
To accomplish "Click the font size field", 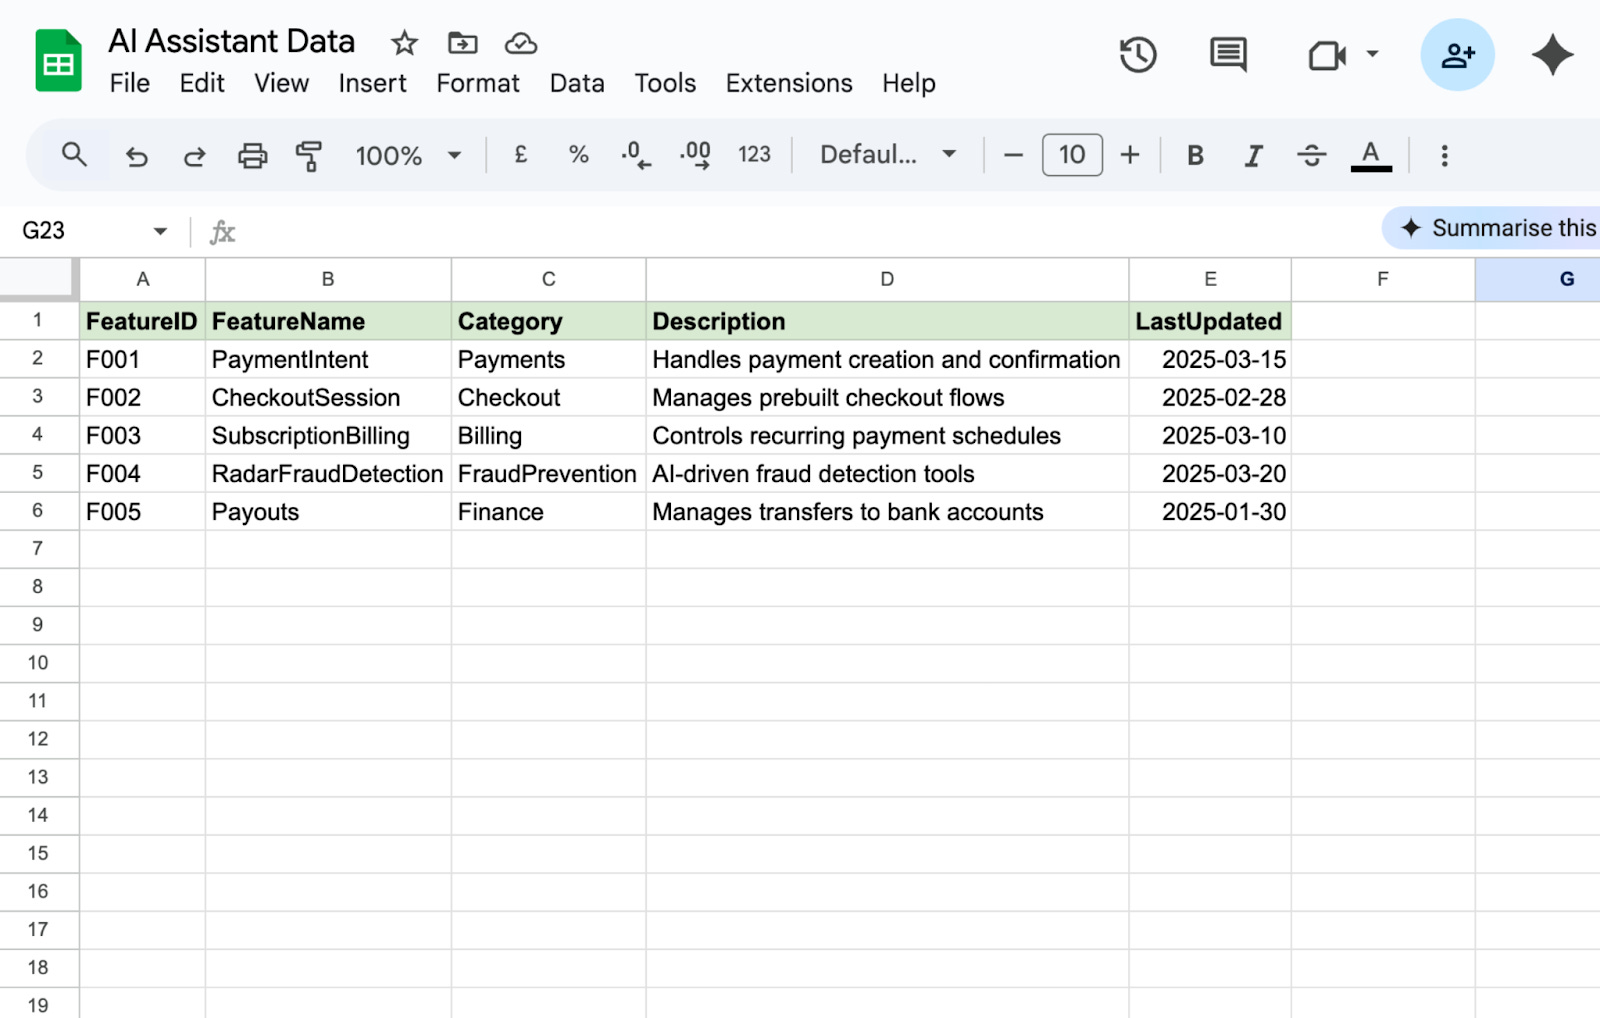I will [1072, 155].
